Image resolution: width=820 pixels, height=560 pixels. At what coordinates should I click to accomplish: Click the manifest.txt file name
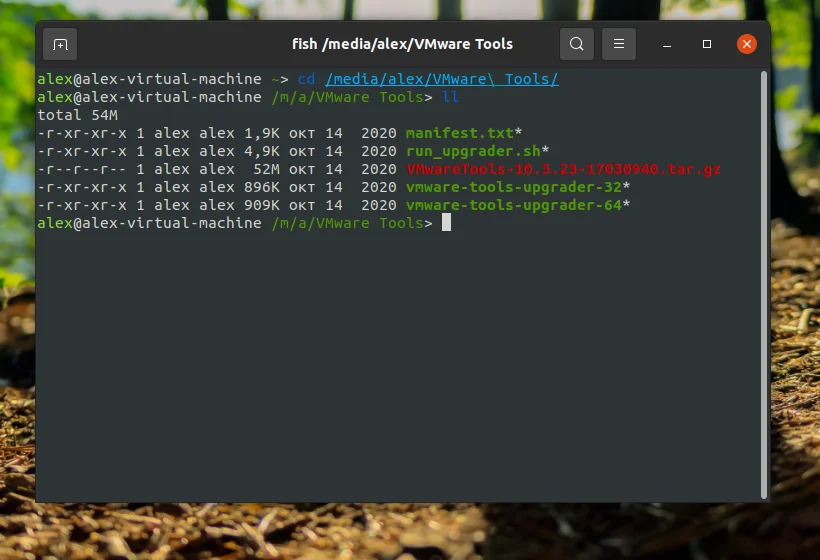[x=460, y=133]
